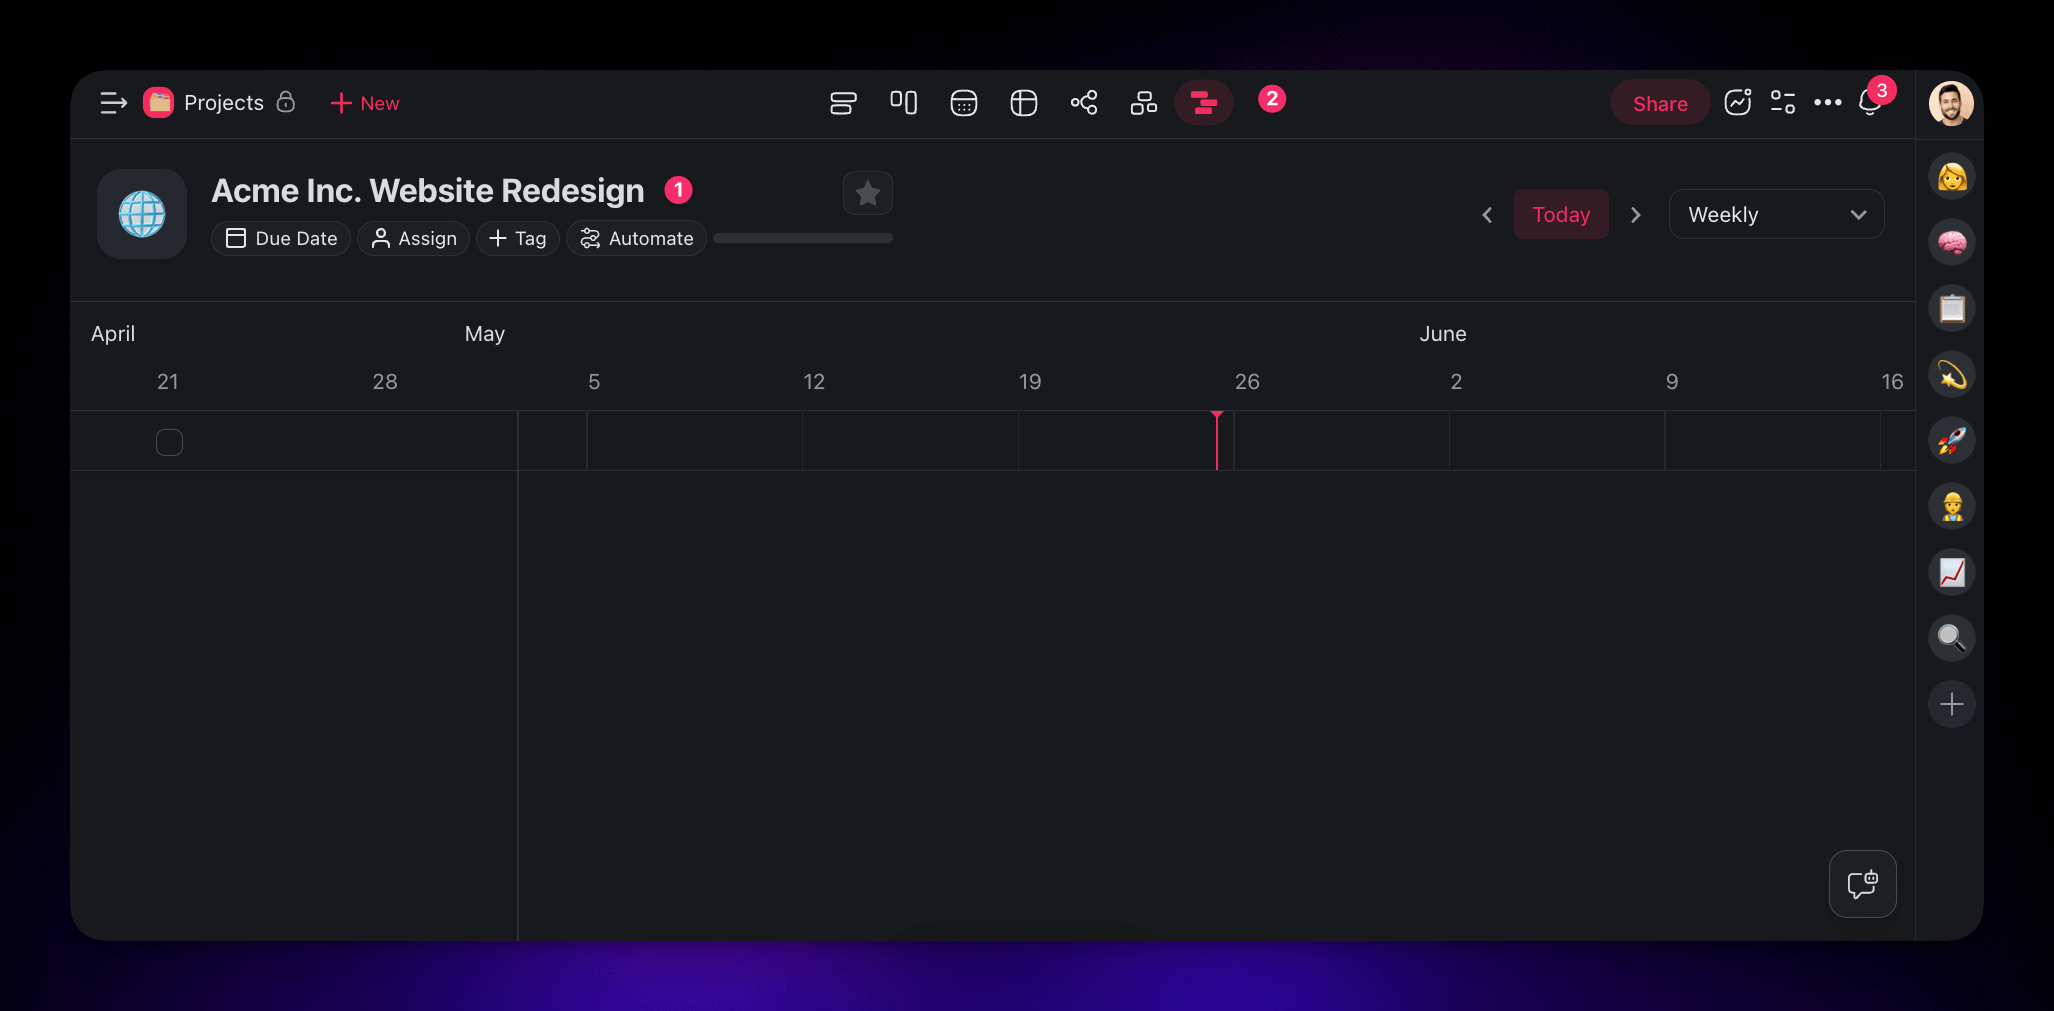Select the mind map view icon
The width and height of the screenshot is (2054, 1011).
tap(1083, 102)
